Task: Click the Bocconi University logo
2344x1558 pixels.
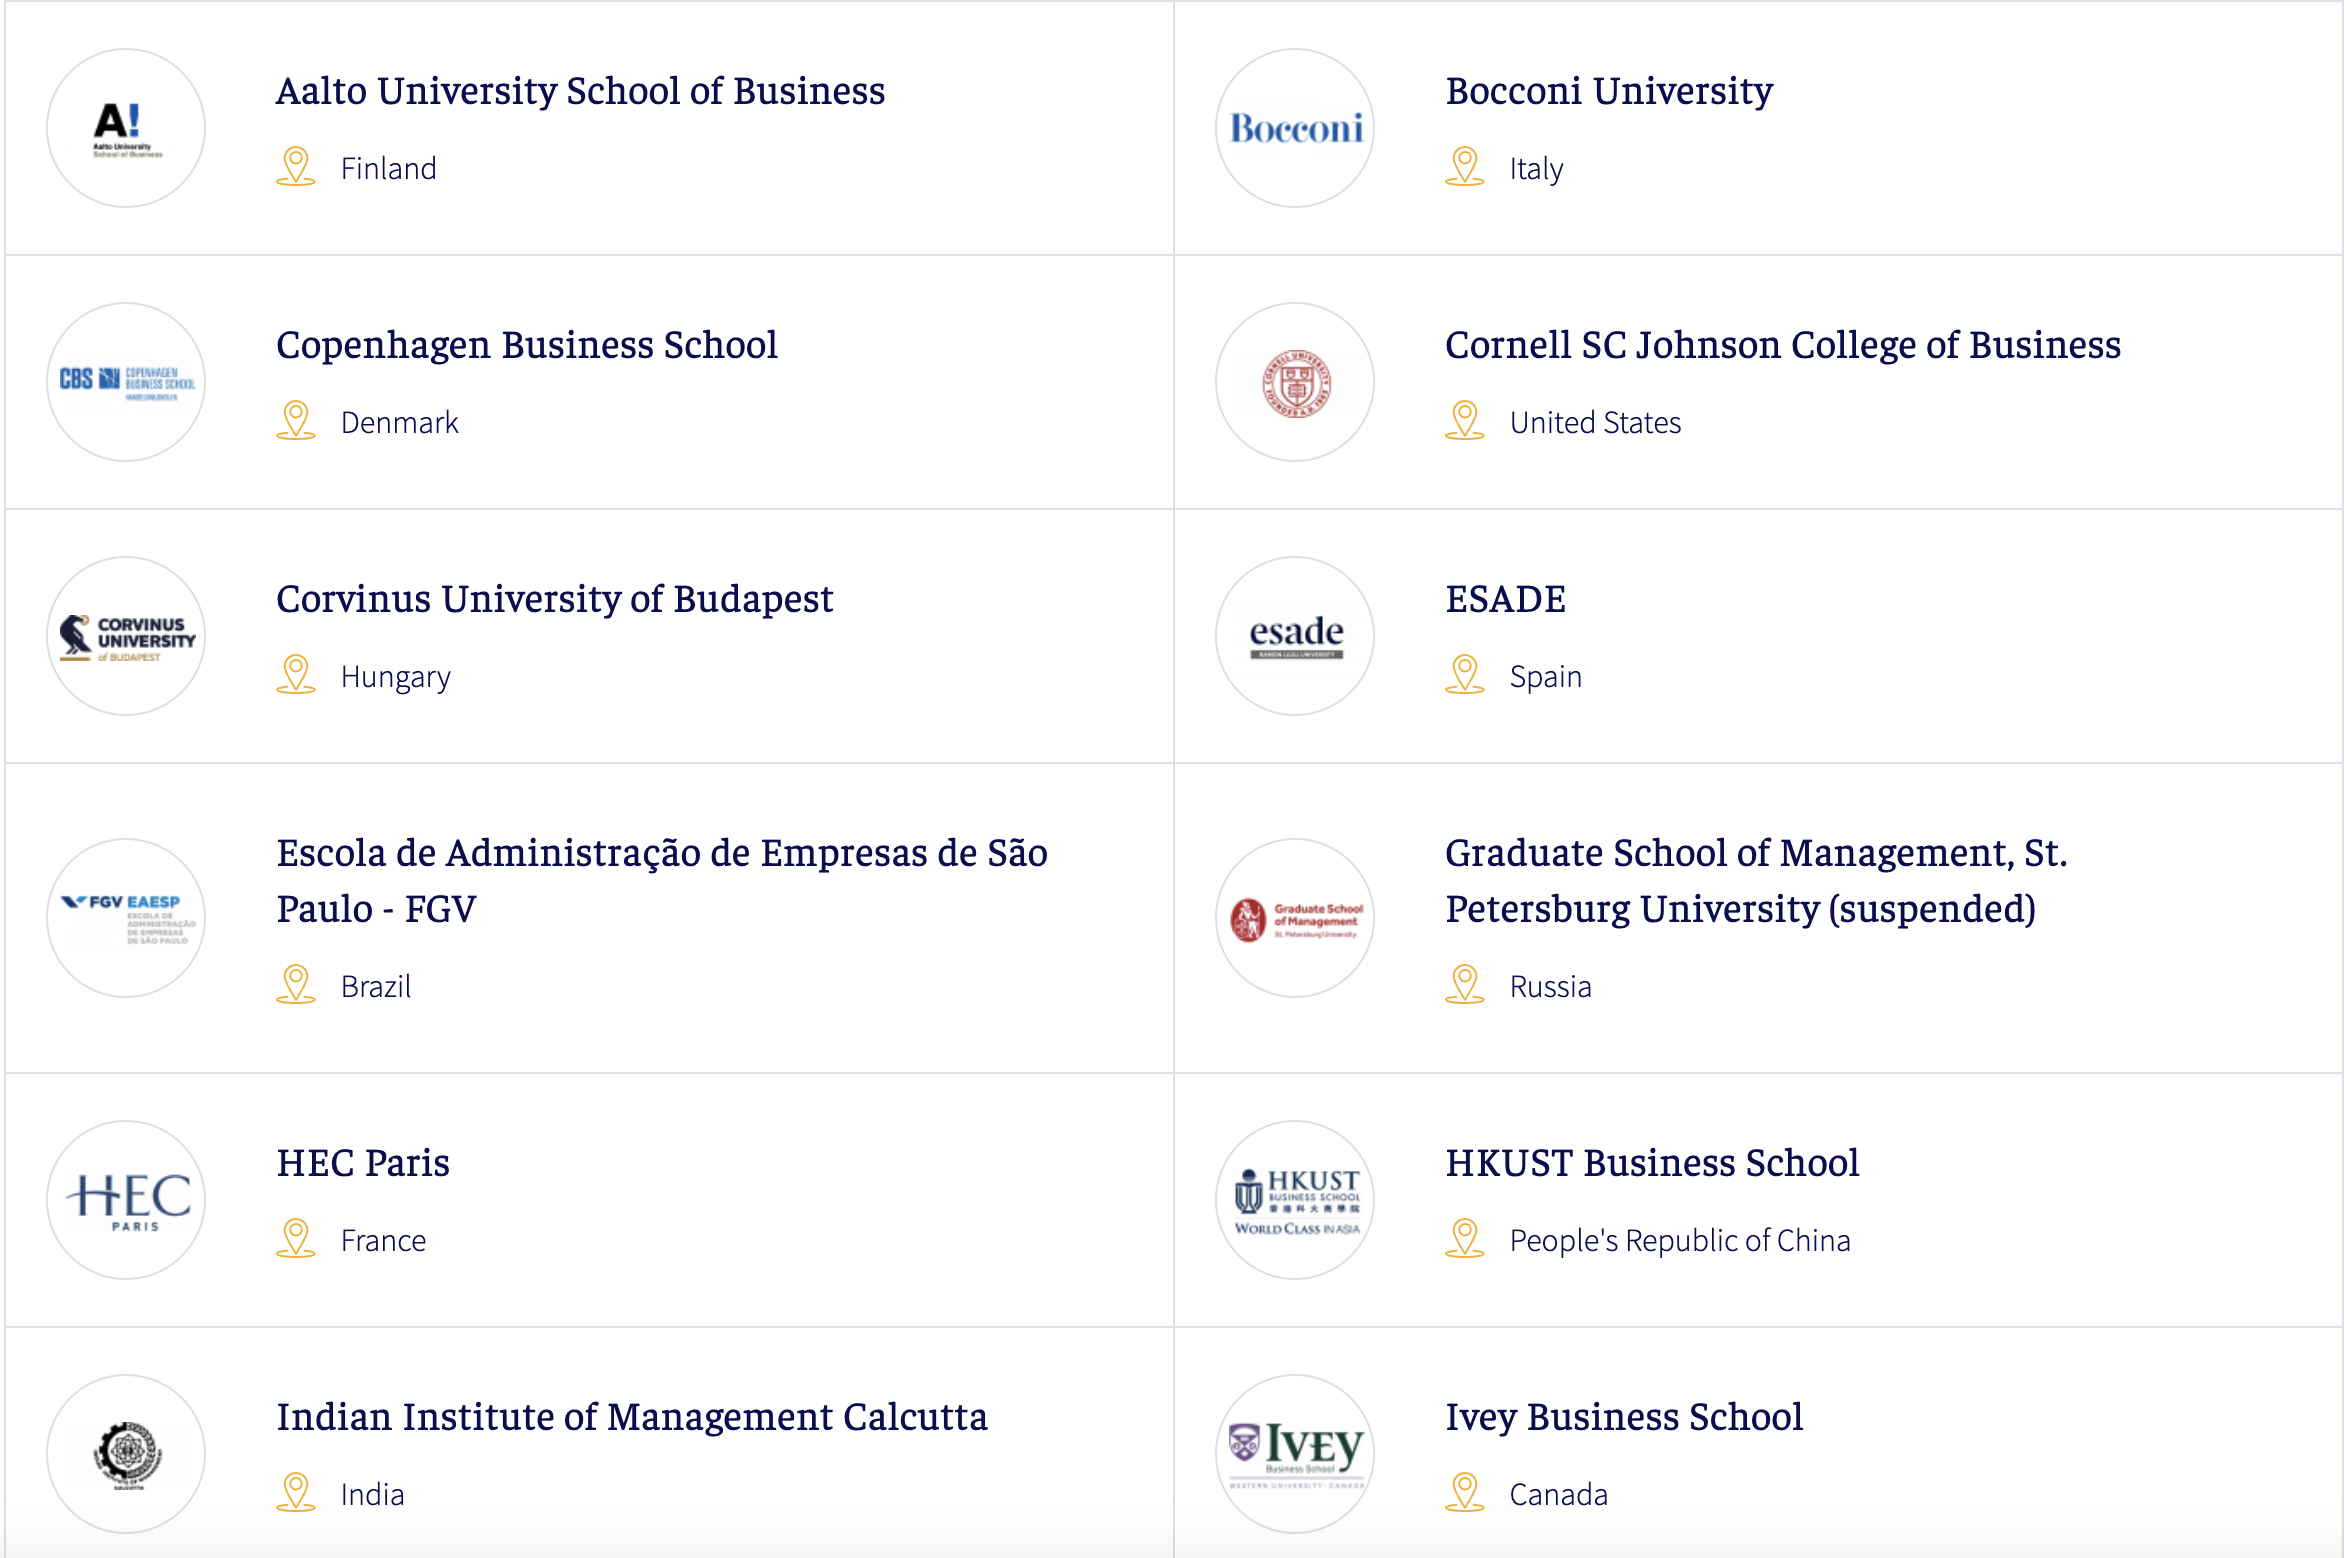Action: (1294, 128)
